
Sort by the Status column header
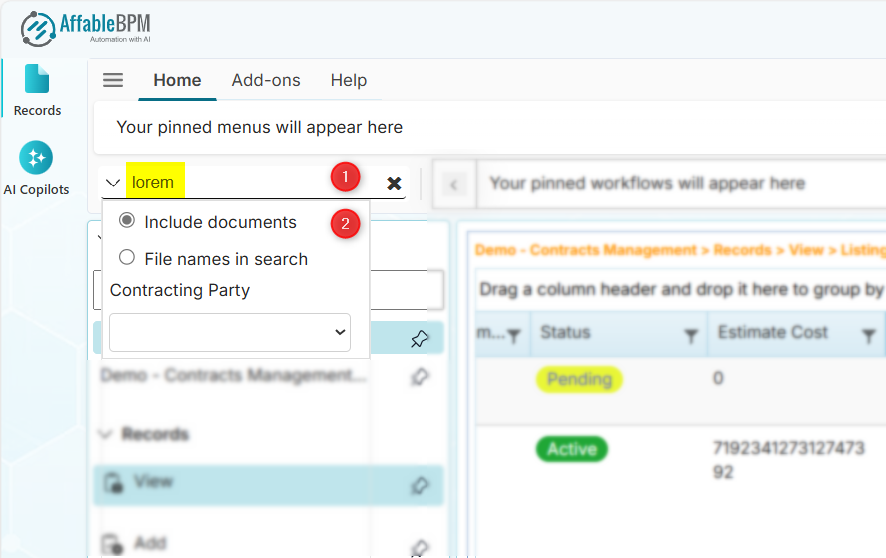click(565, 332)
